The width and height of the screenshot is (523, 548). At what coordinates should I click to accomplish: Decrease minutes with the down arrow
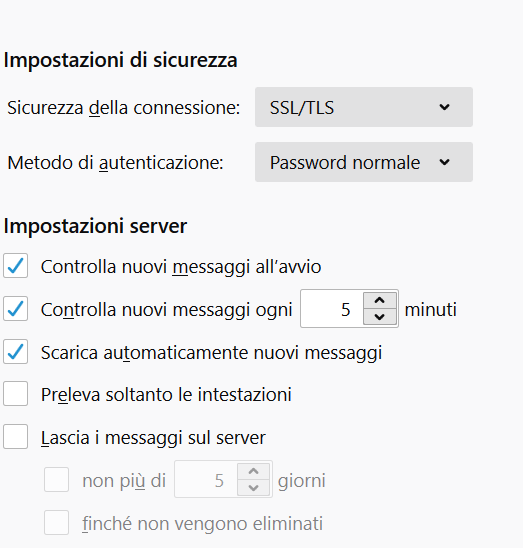click(x=380, y=317)
